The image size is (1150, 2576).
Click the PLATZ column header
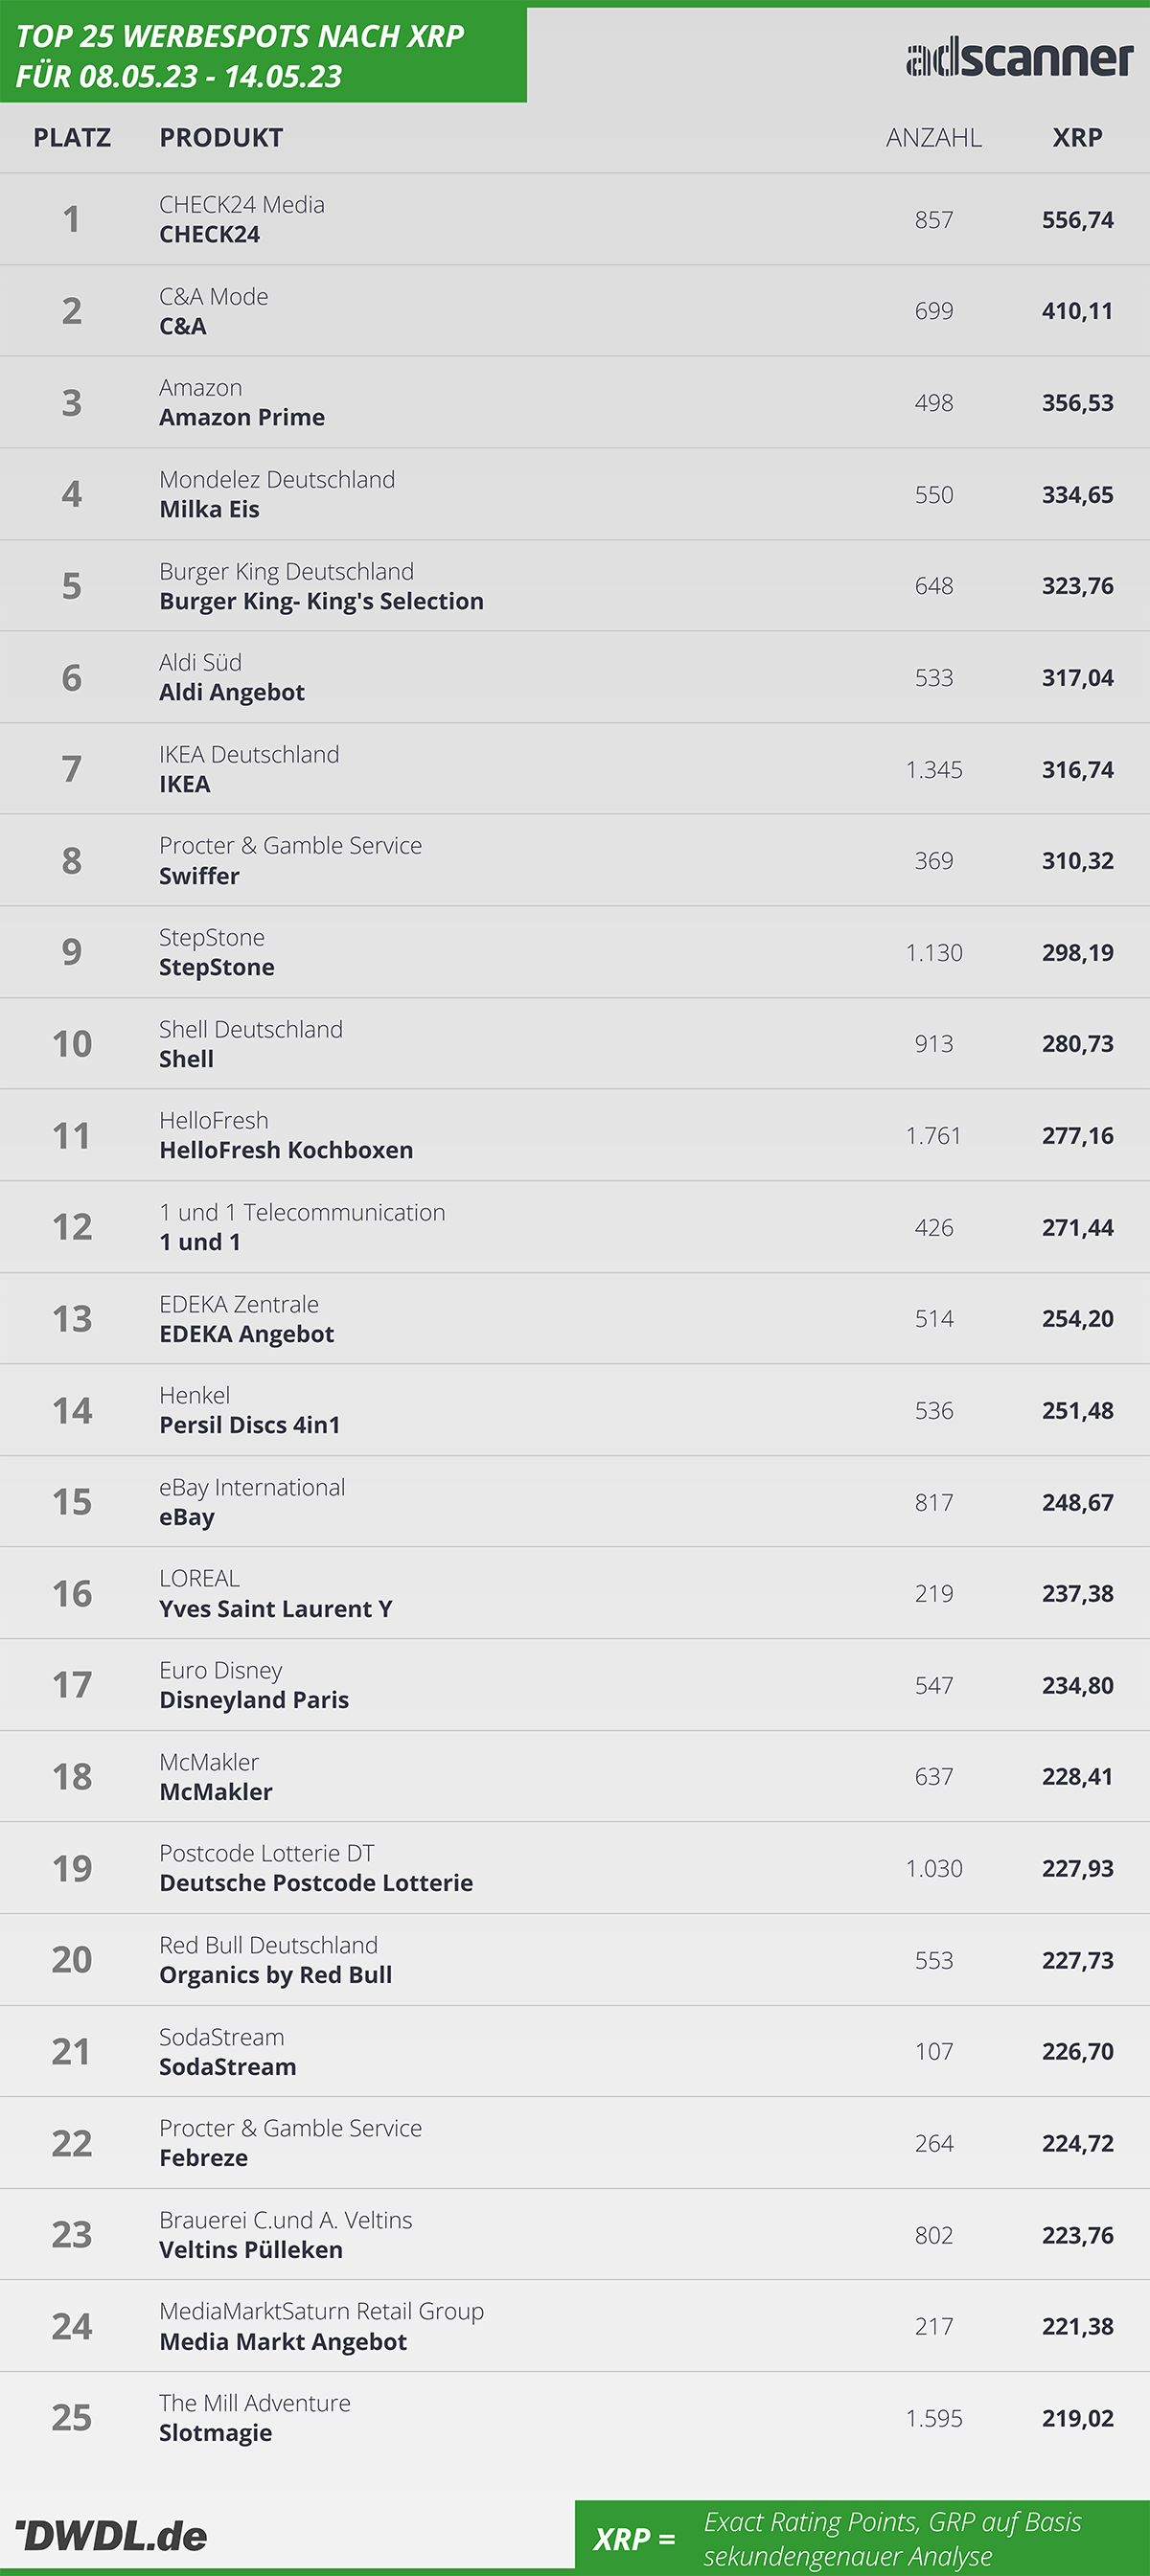pos(72,137)
